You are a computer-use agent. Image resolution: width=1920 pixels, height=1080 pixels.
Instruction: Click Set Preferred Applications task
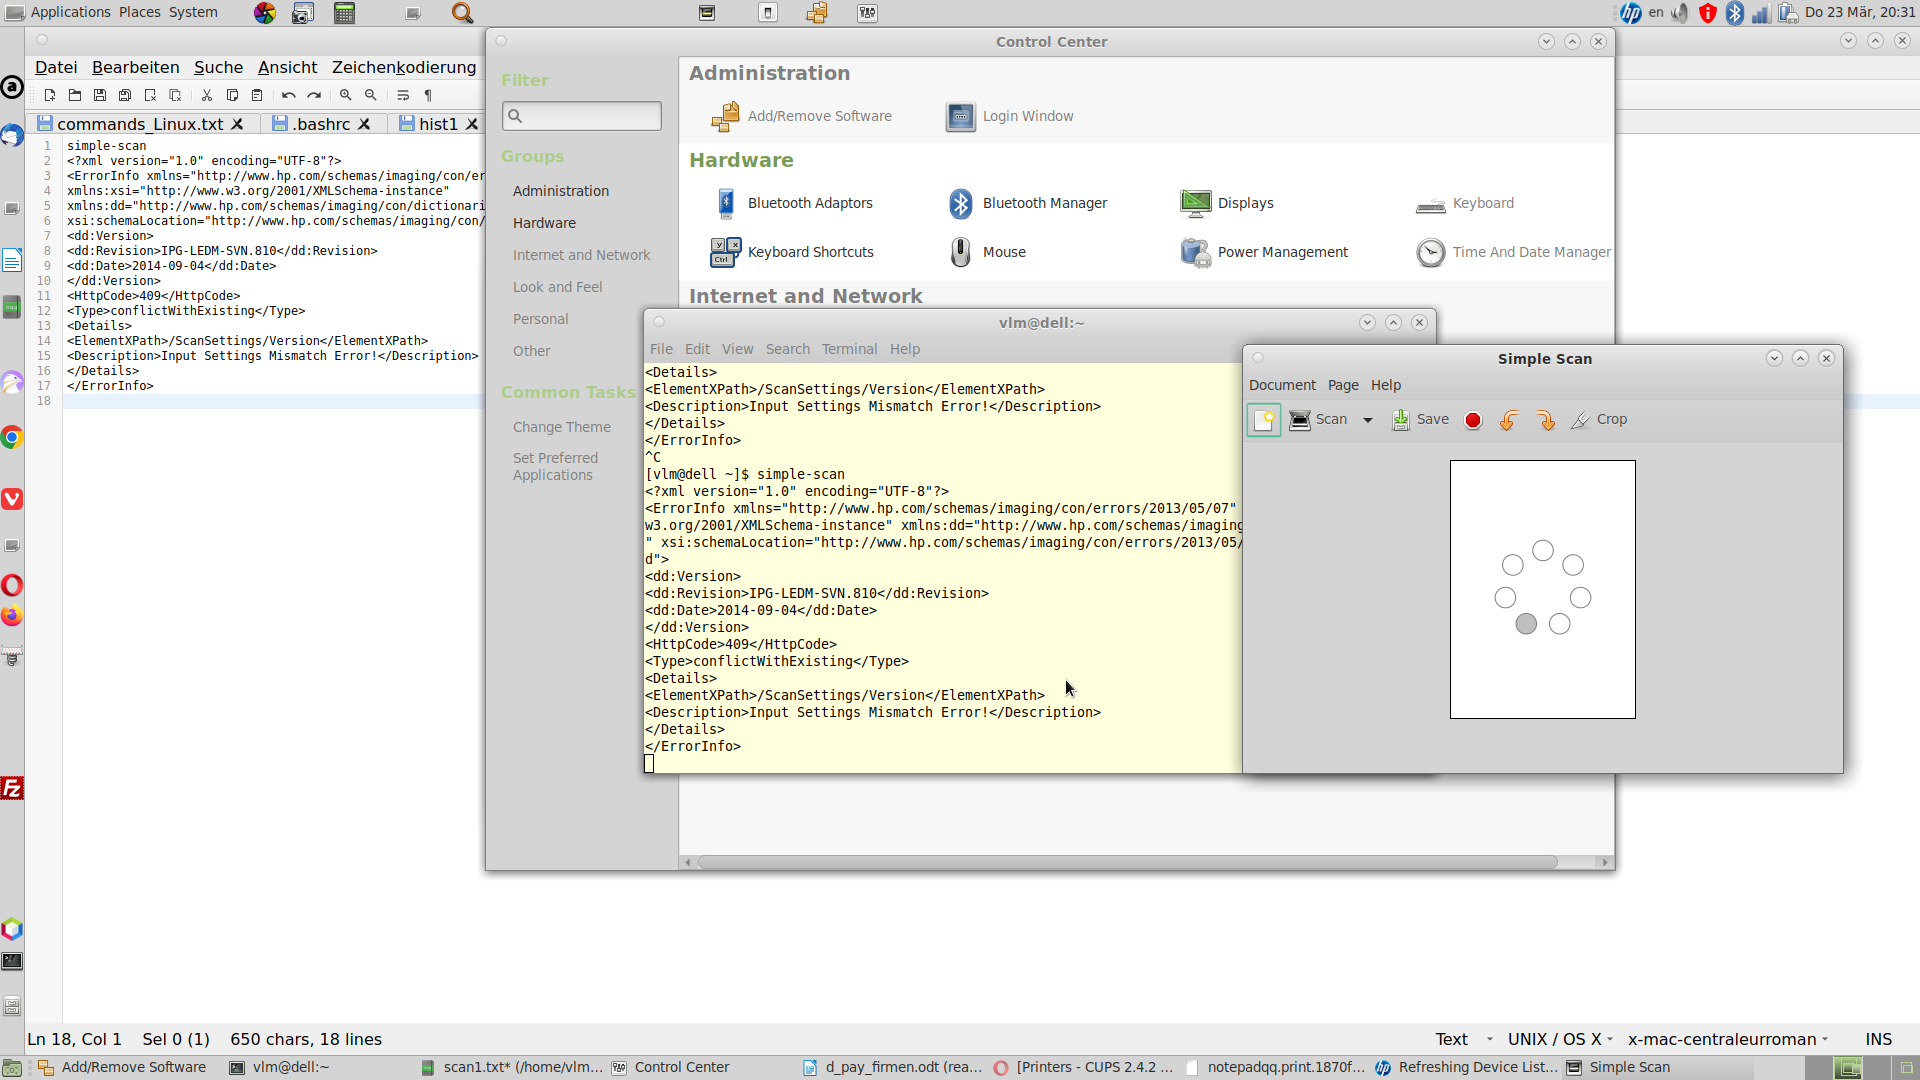coord(555,466)
